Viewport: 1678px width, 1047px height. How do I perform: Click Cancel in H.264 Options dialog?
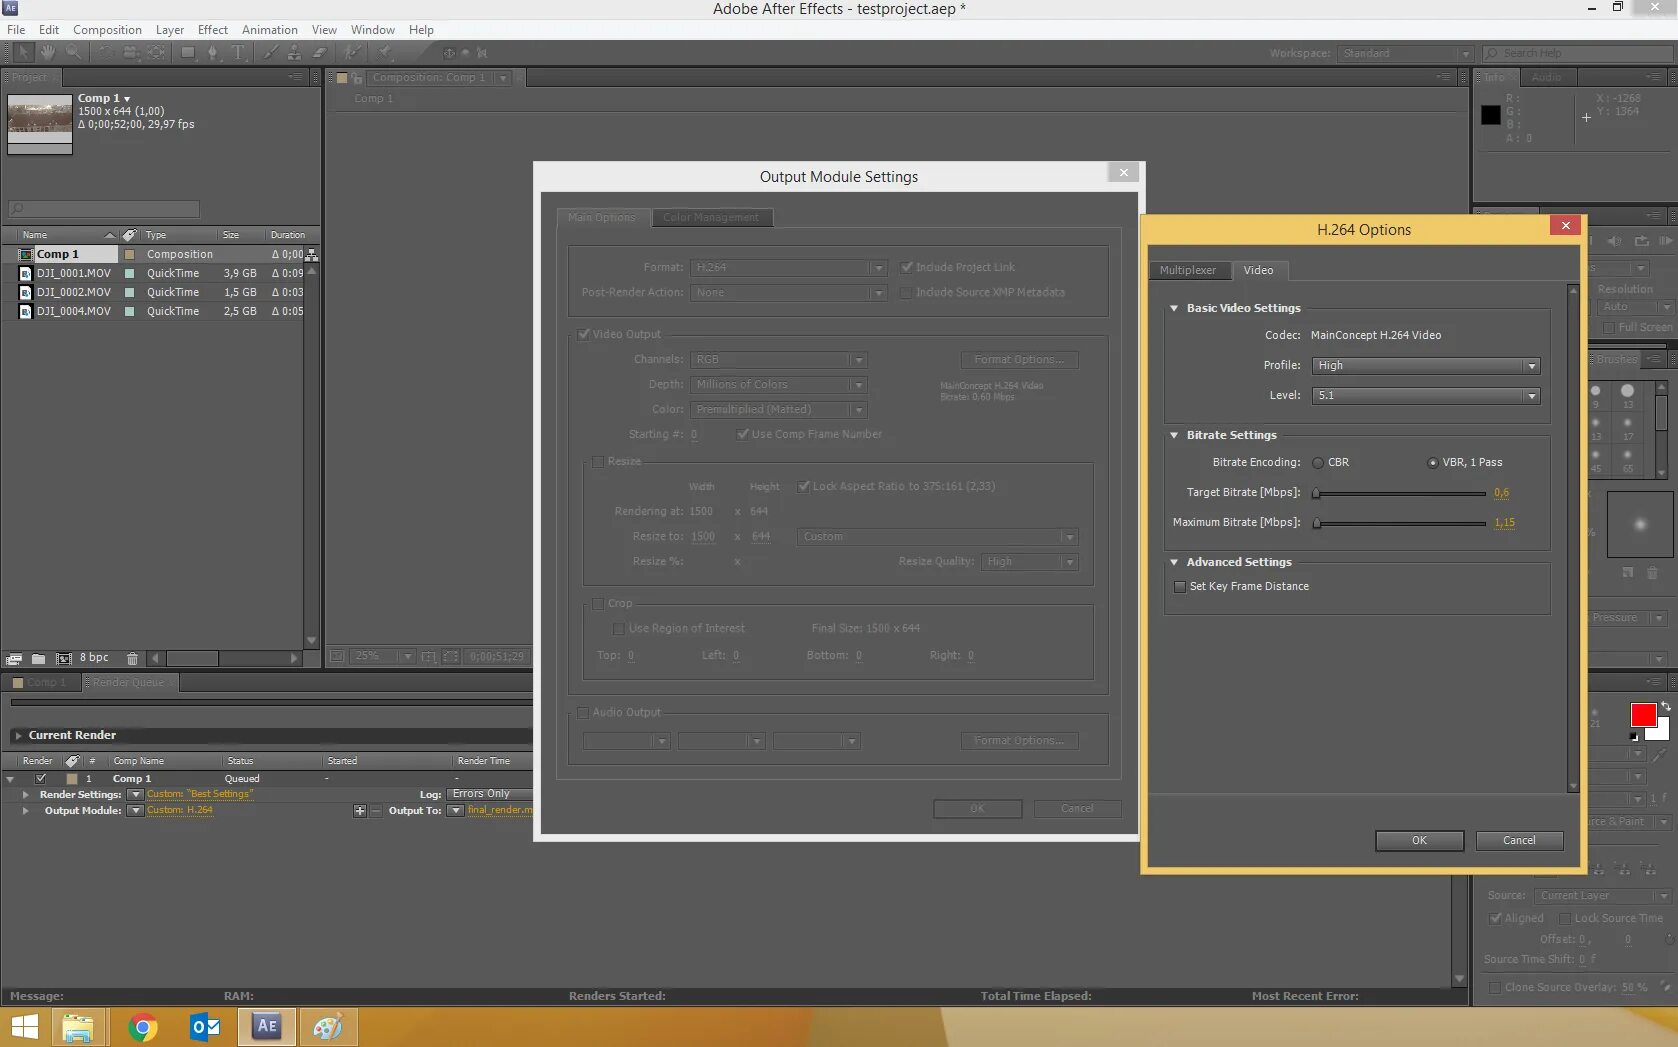[1519, 841]
